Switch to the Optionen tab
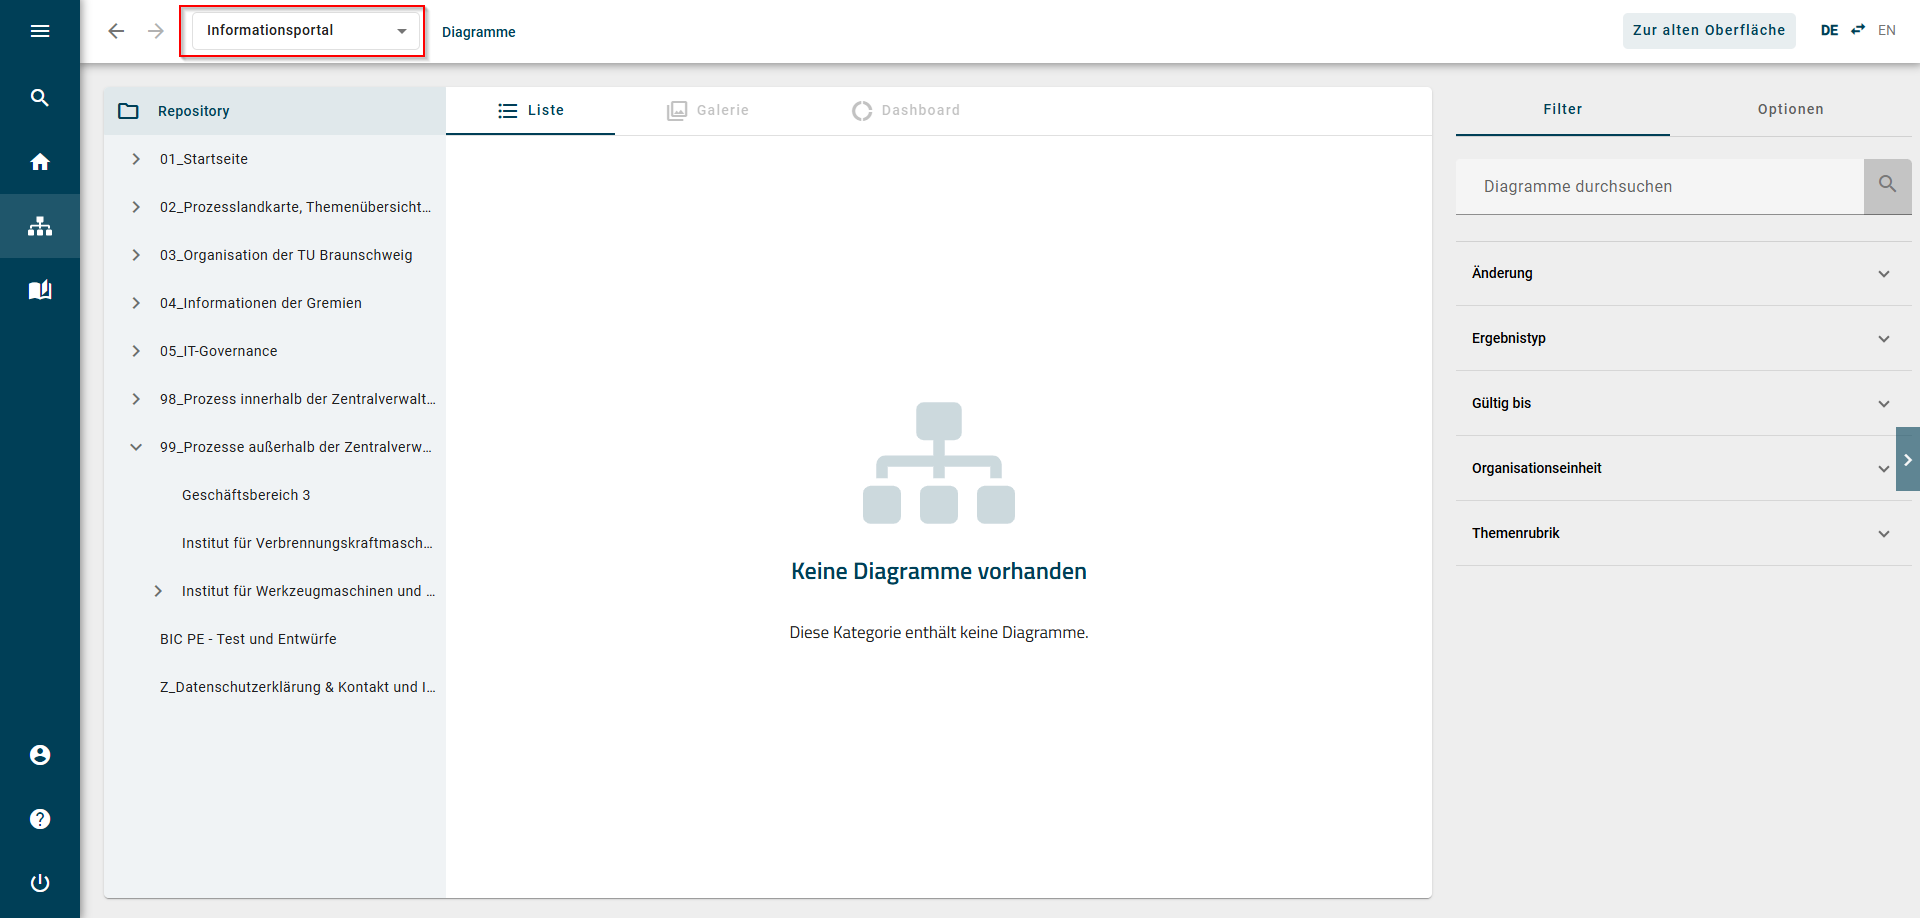The image size is (1920, 918). click(x=1790, y=109)
